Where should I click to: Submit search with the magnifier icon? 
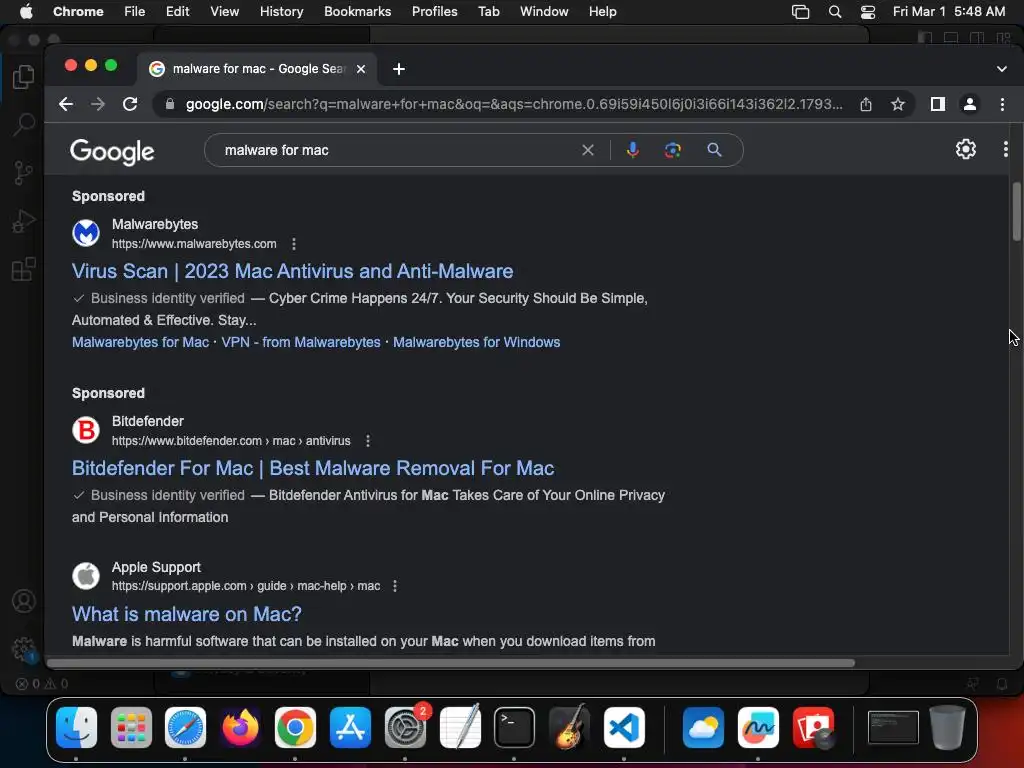(714, 150)
